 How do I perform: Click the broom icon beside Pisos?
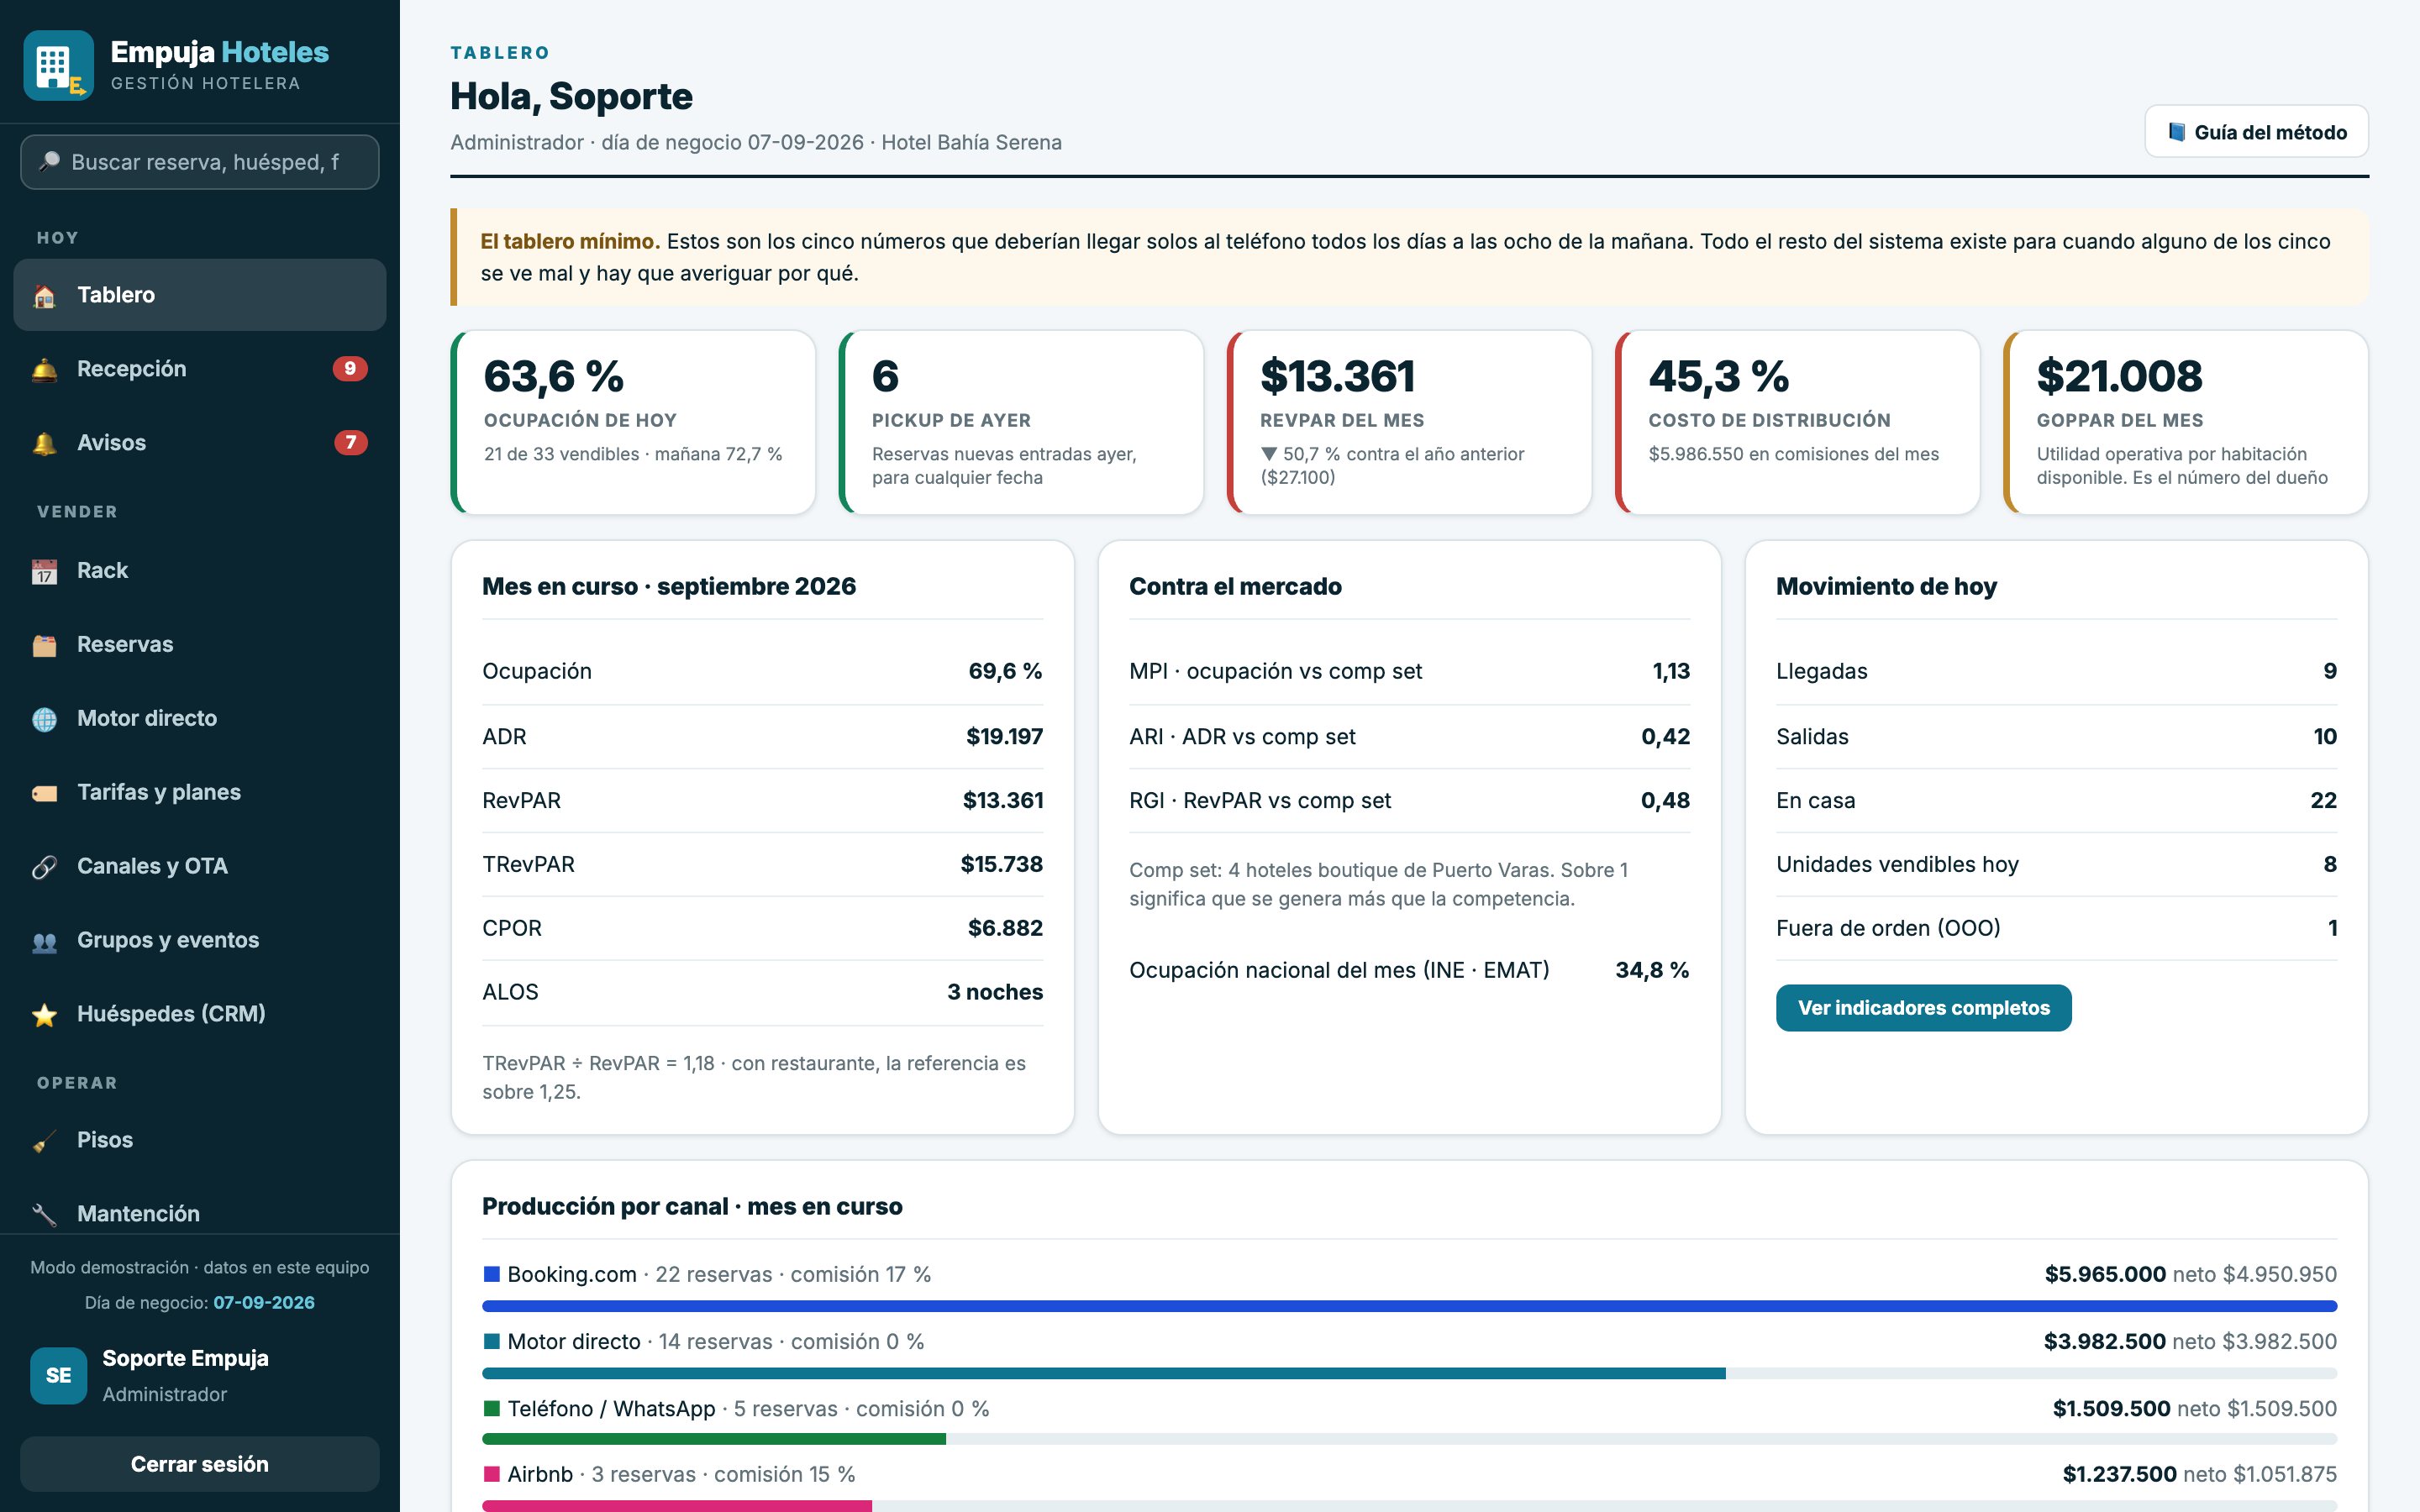pos(45,1142)
